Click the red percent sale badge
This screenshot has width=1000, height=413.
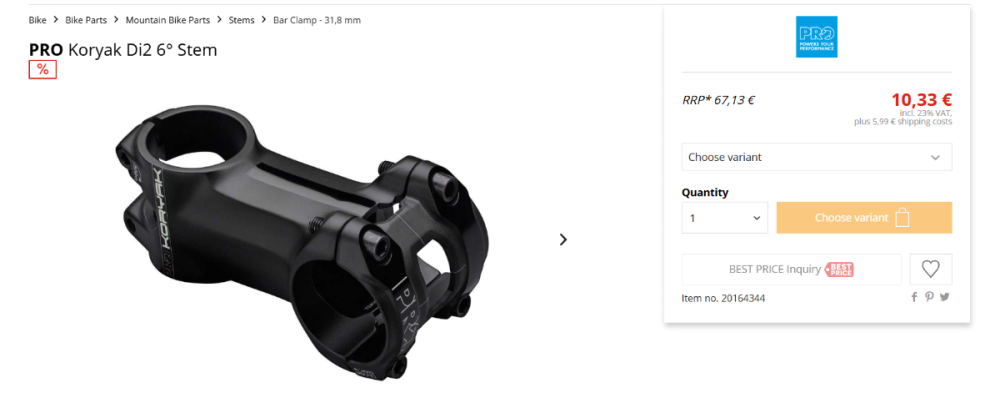[x=43, y=69]
